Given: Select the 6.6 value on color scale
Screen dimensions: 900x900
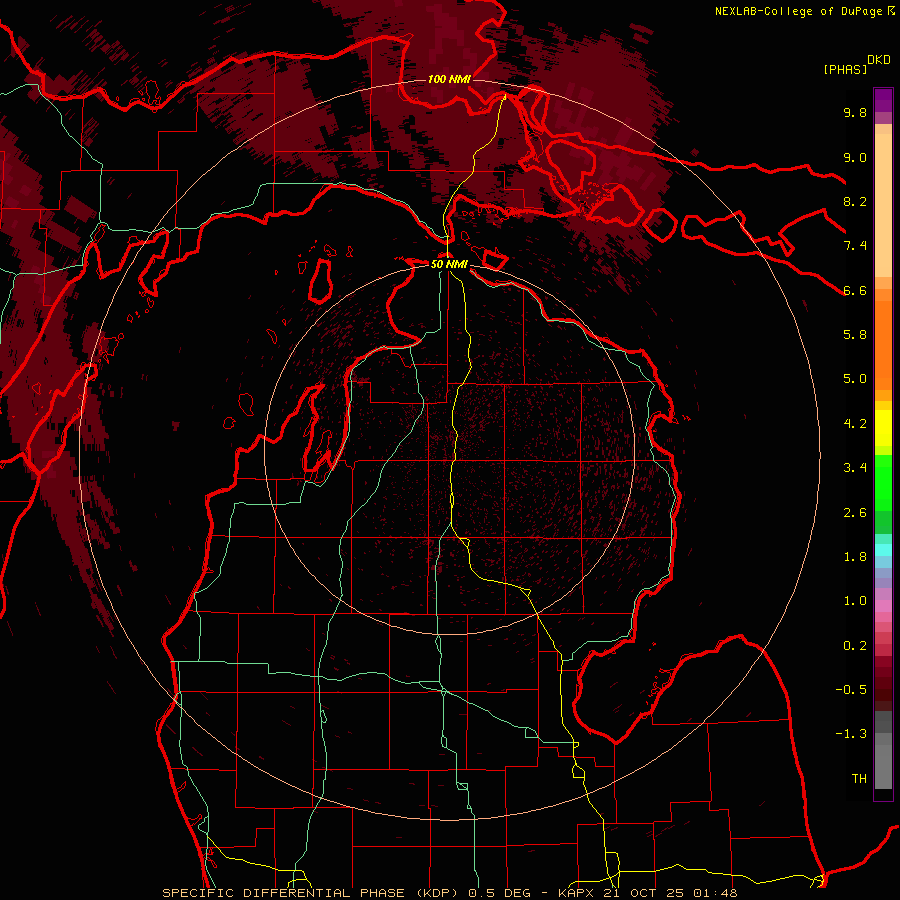Looking at the screenshot, I should click(855, 290).
